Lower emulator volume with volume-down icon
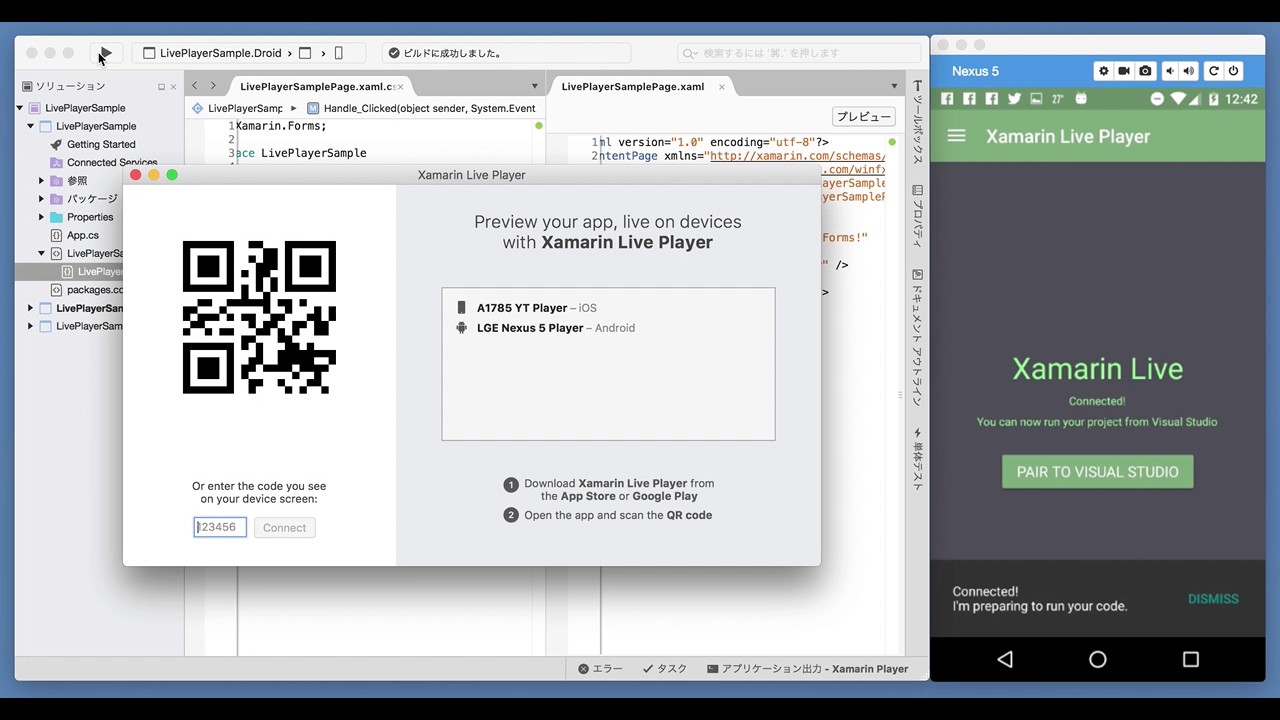1280x720 pixels. click(x=1168, y=71)
